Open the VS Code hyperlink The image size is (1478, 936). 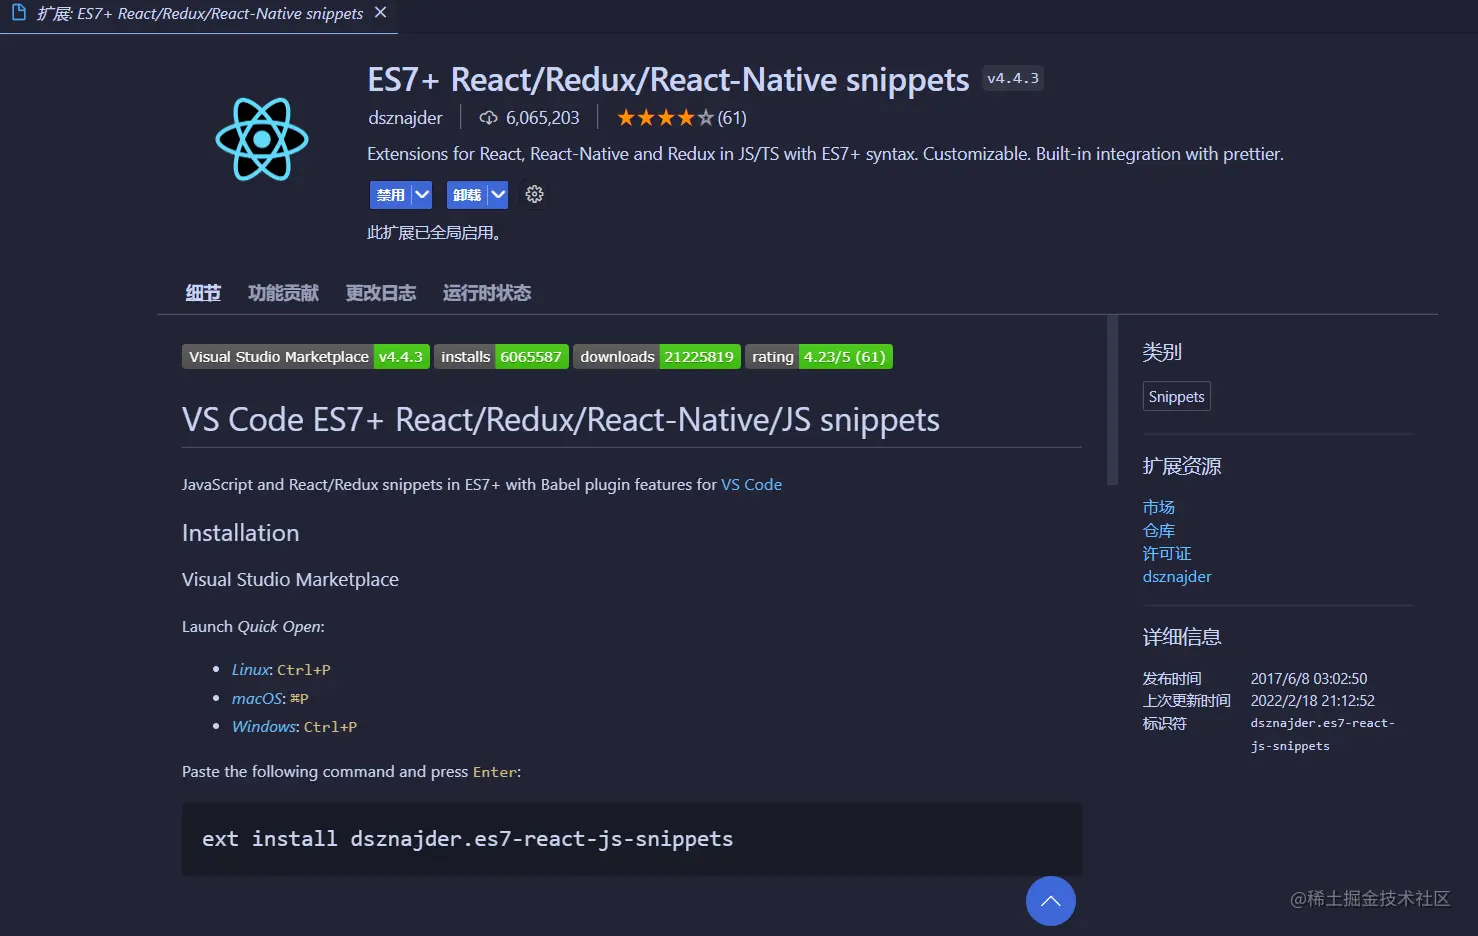pyautogui.click(x=752, y=485)
